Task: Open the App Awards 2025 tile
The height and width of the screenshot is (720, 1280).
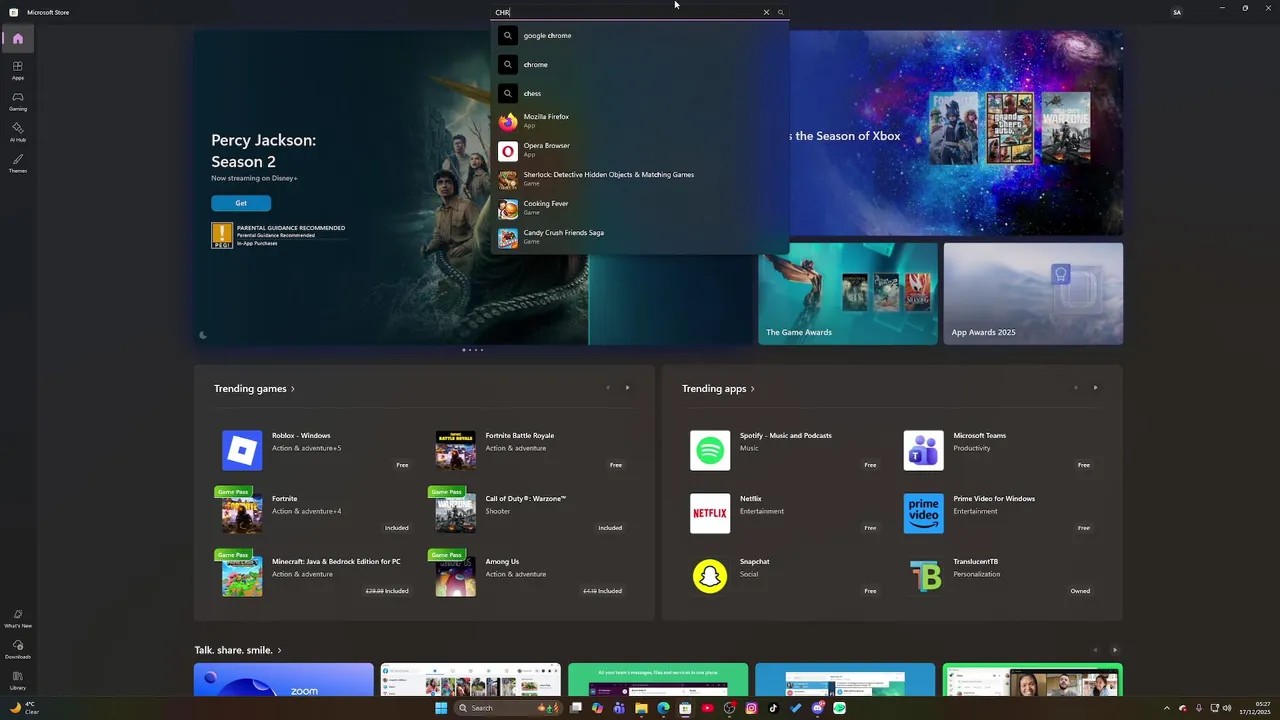Action: (1033, 293)
